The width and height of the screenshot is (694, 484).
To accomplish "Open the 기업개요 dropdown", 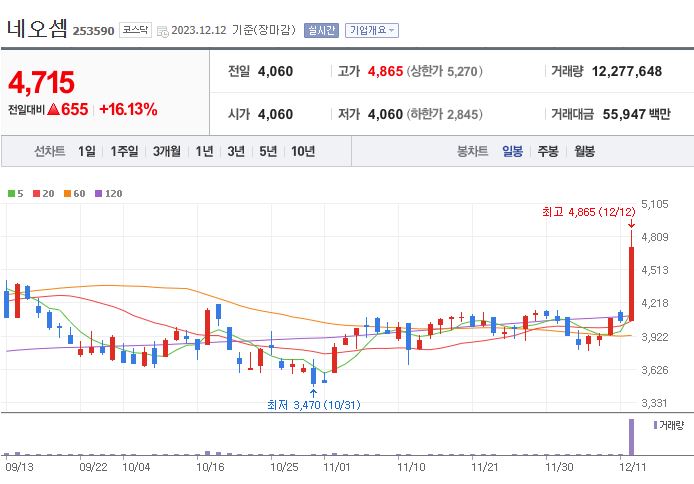I will [x=372, y=31].
